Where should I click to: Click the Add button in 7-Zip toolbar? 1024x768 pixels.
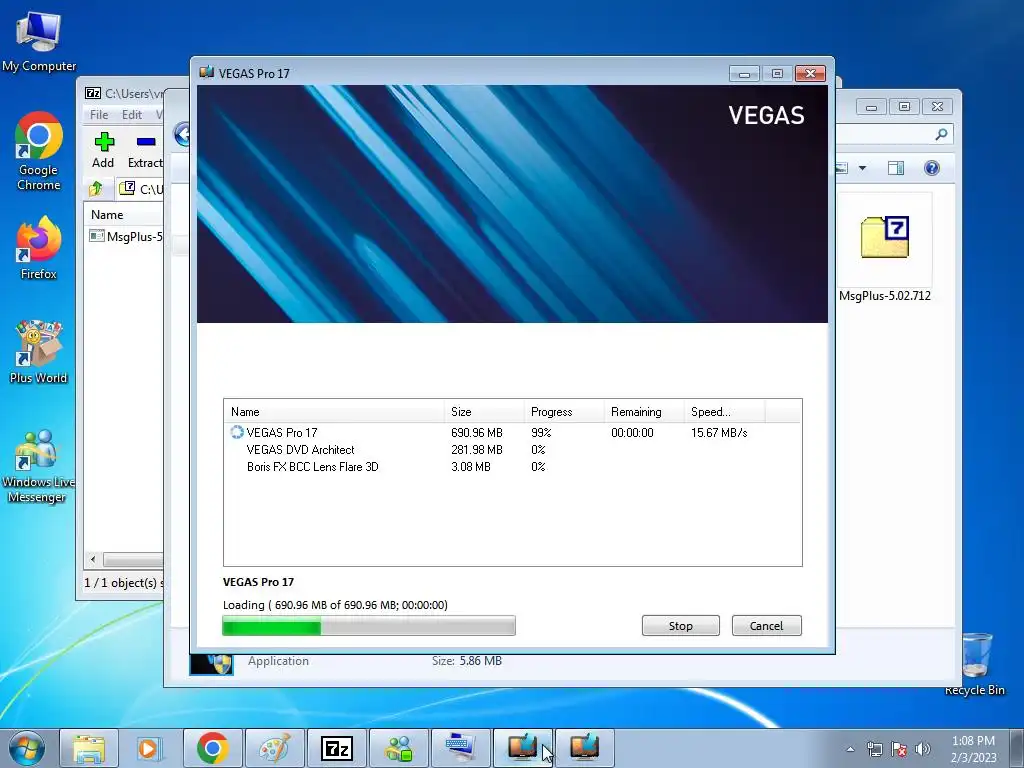click(103, 150)
